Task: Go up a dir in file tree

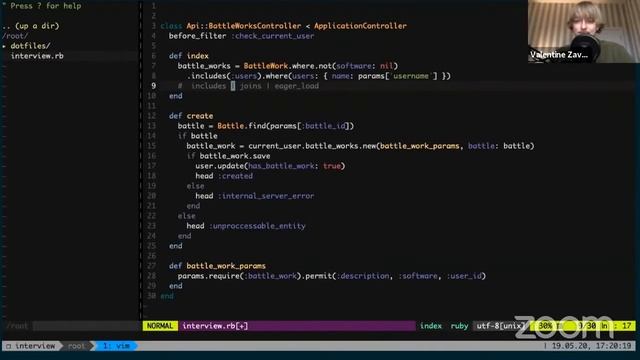Action: 31,26
